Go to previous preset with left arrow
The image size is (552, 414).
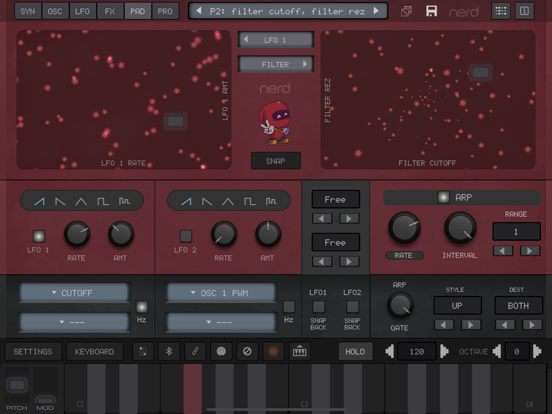[199, 11]
